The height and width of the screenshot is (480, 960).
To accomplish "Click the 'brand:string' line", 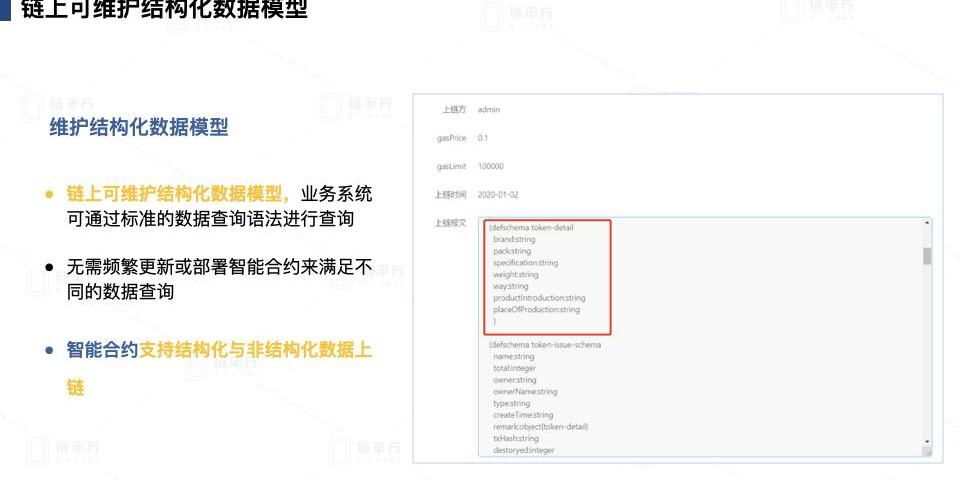I will [514, 239].
